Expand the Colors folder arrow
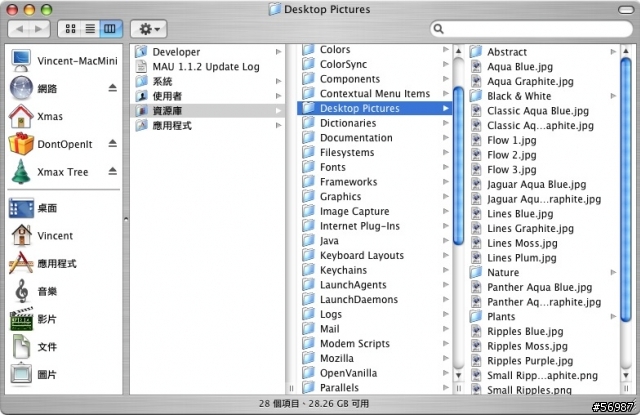640x415 pixels. 446,49
